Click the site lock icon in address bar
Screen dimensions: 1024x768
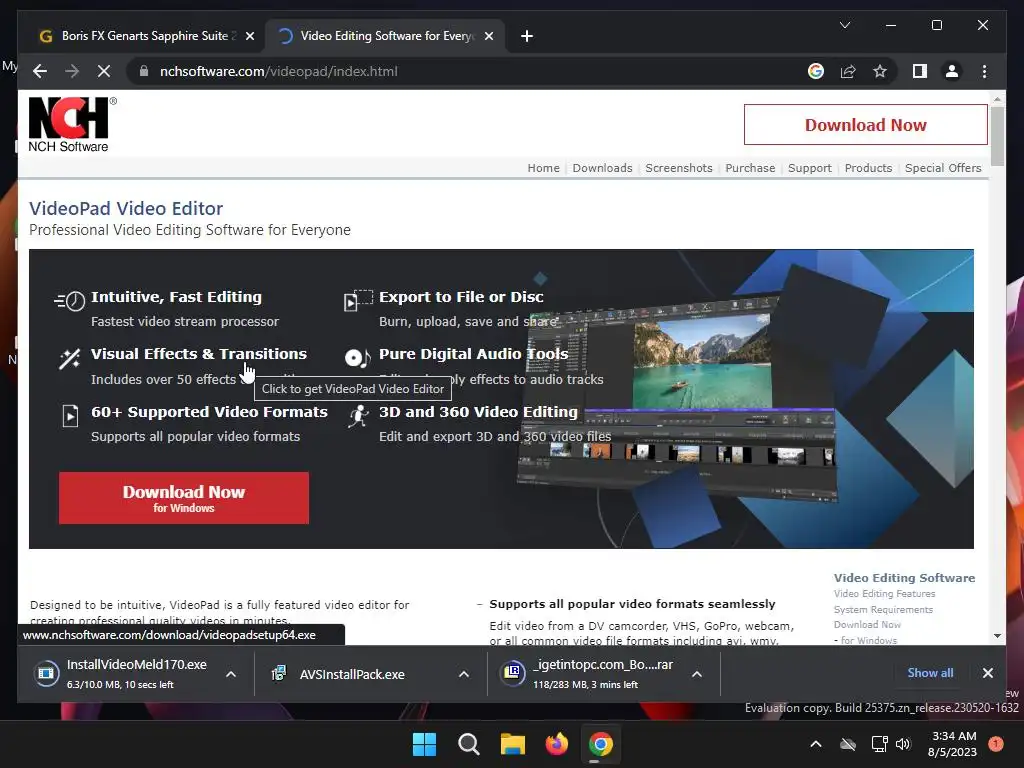click(144, 71)
